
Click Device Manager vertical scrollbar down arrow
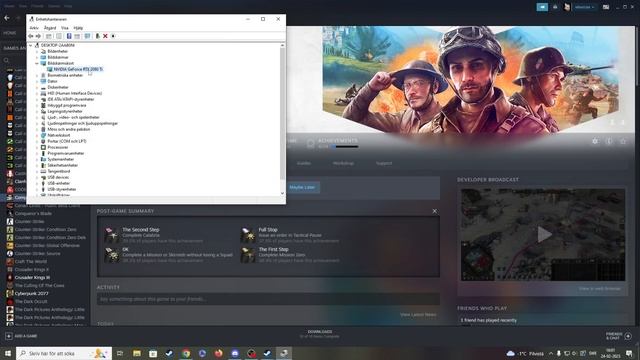click(282, 193)
